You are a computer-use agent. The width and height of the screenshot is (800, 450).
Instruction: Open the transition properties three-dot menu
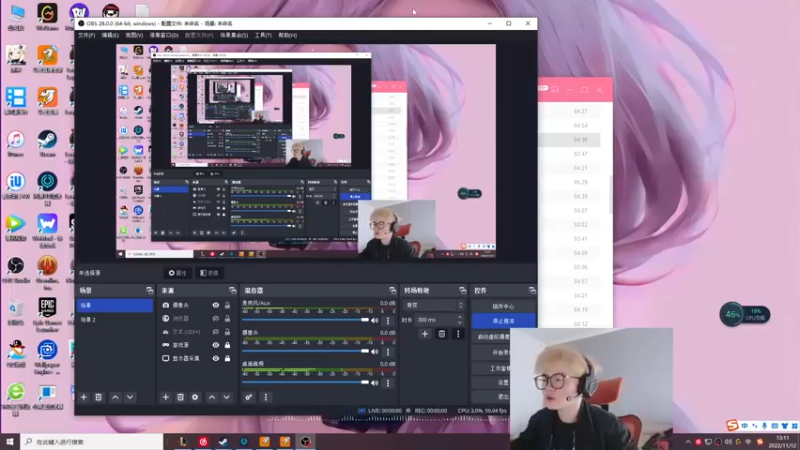[458, 334]
